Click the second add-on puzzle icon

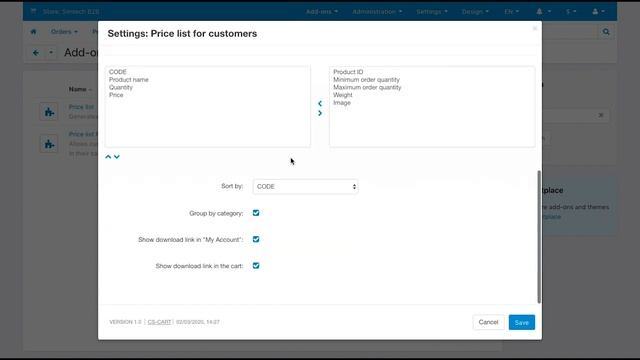[x=49, y=144]
